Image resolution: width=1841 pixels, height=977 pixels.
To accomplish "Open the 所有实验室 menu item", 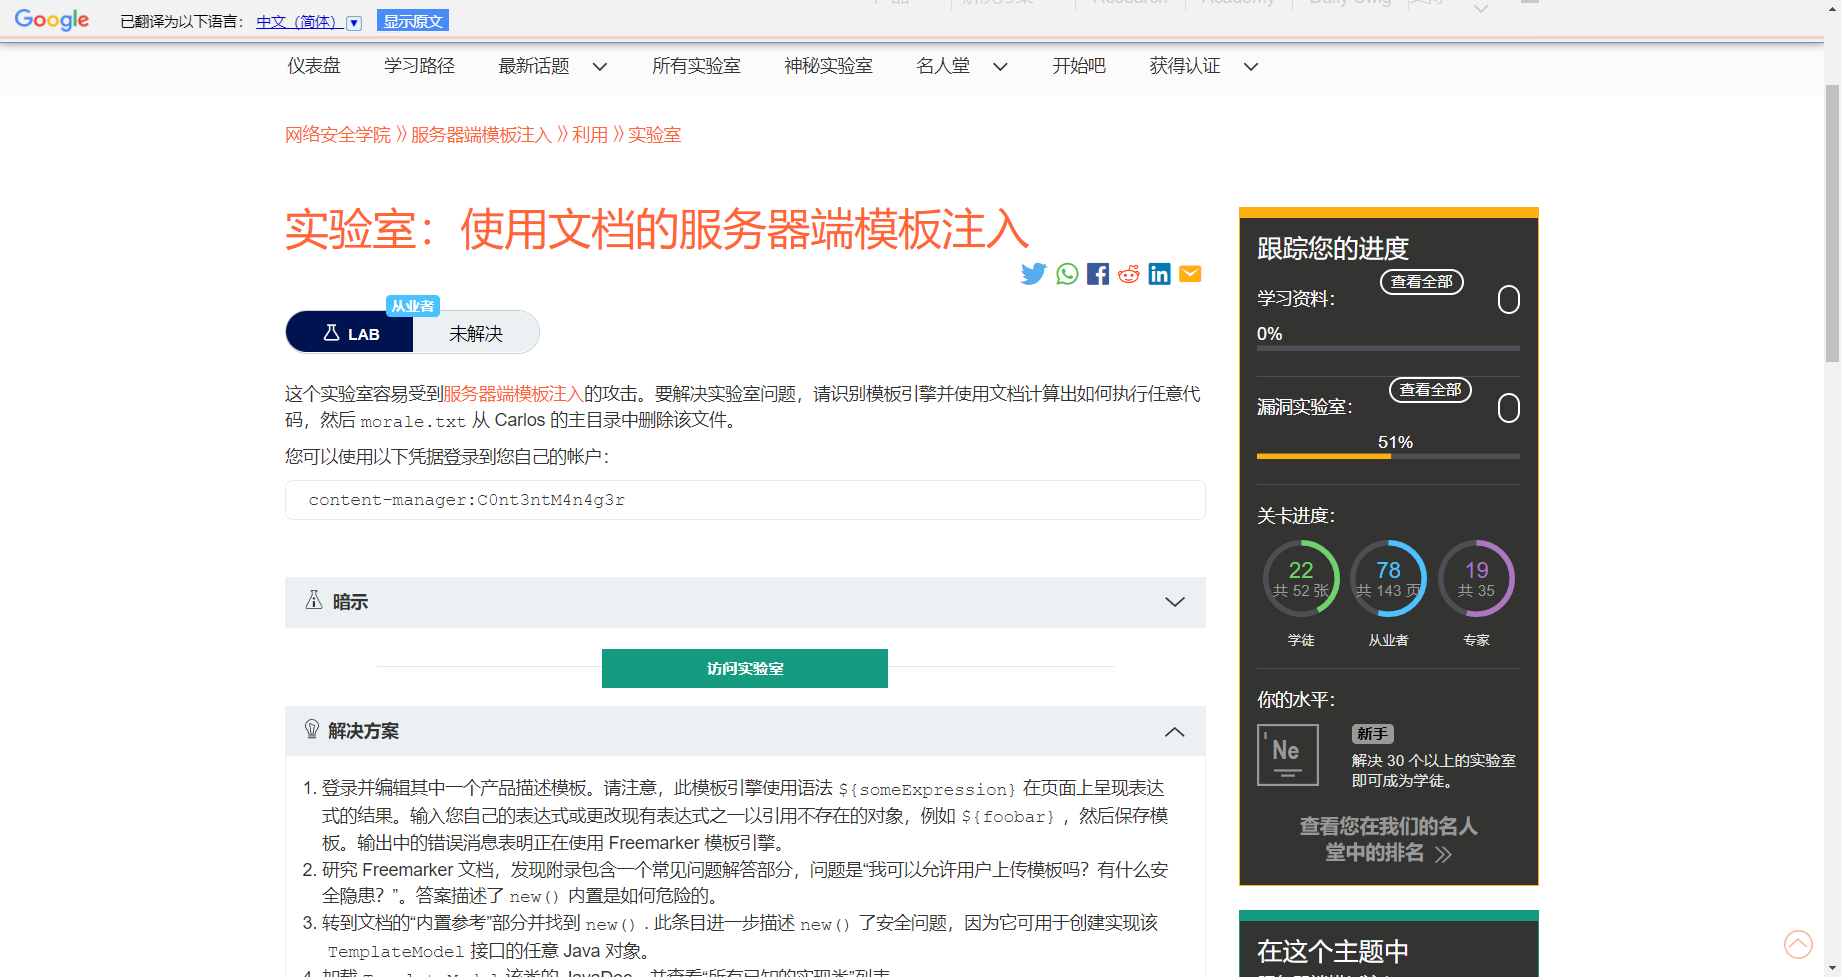I will (x=696, y=66).
